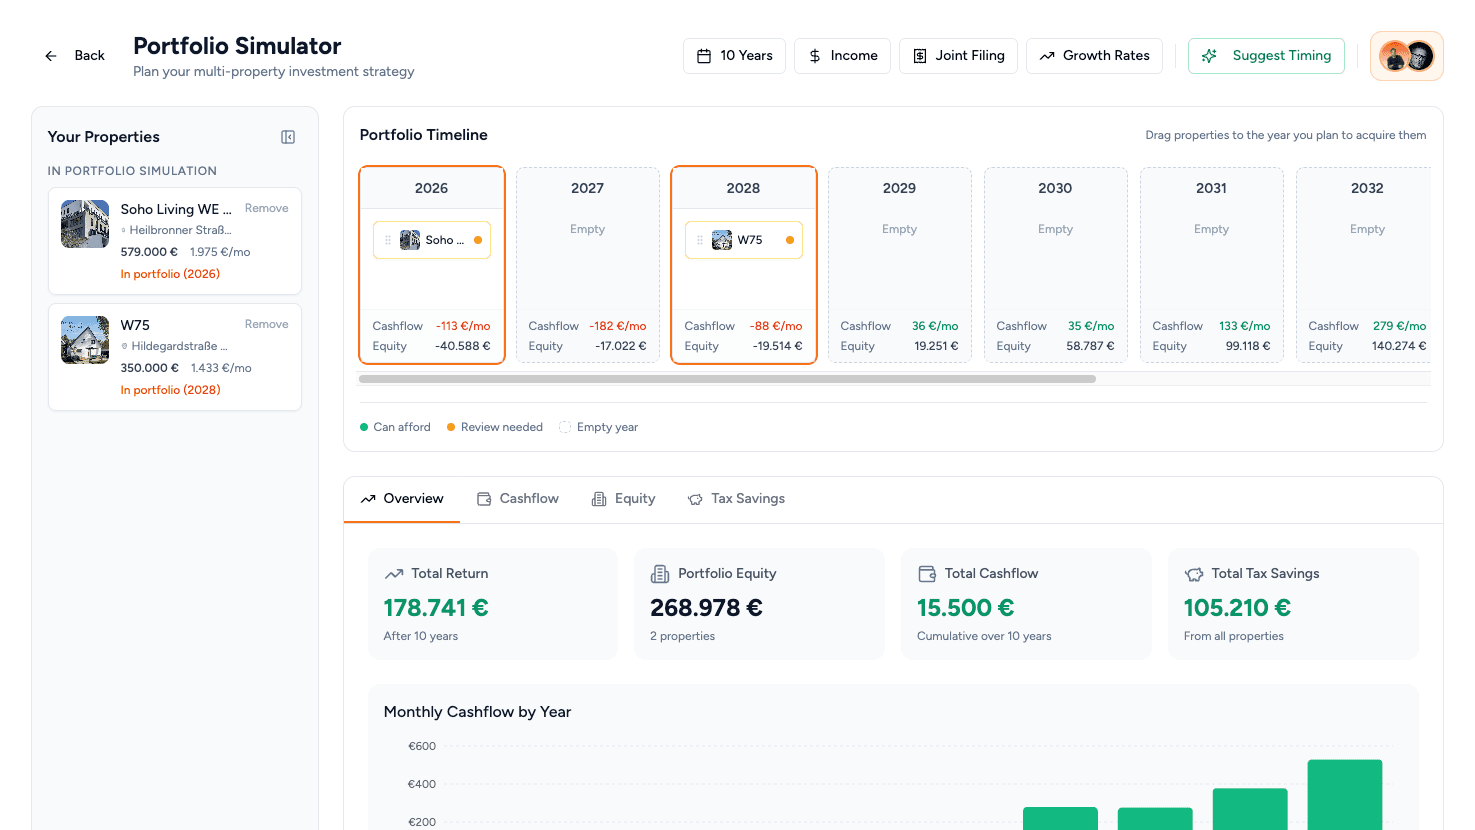
Task: Click the document icon beside Joint Filing
Action: (920, 56)
